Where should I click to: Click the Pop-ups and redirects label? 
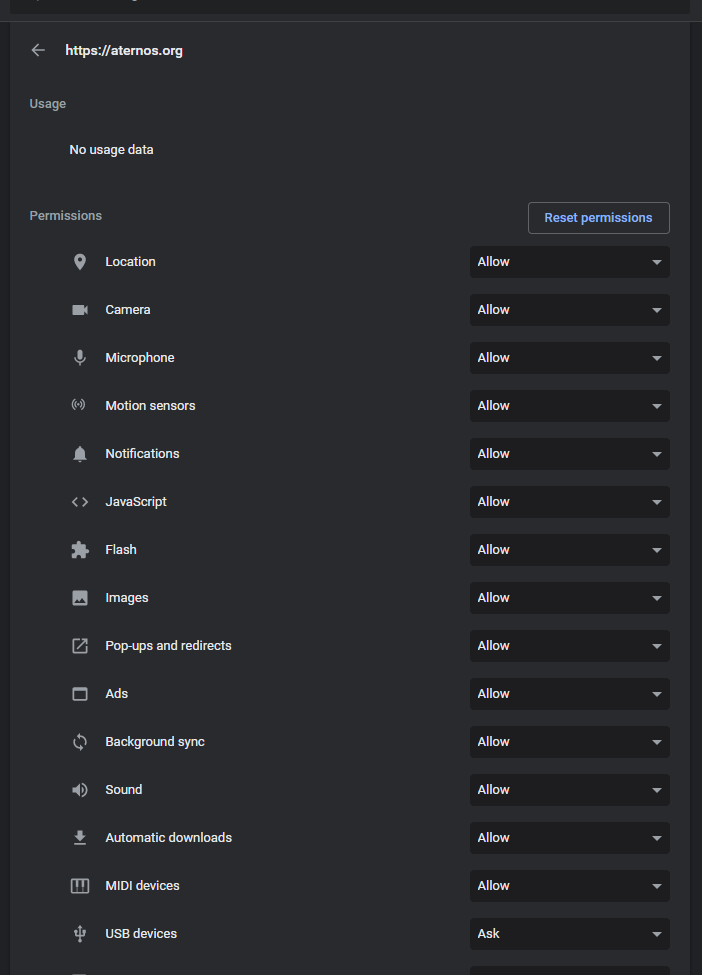click(x=168, y=645)
